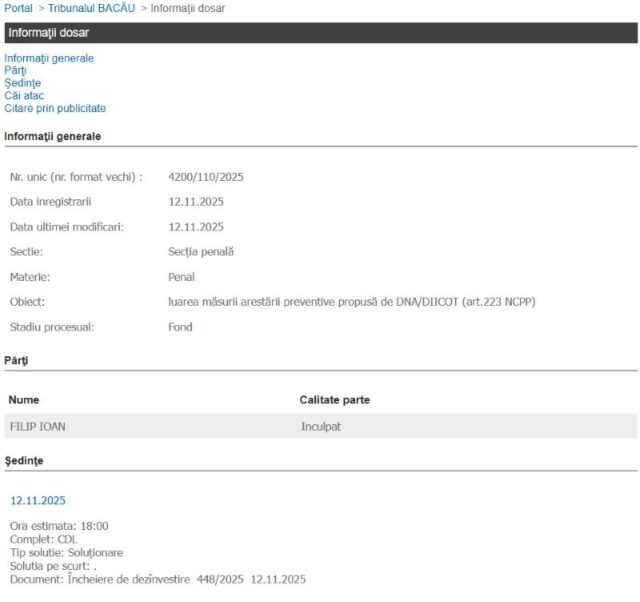Click the Încheiere de dezinvestire document line
This screenshot has width=640, height=602.
[158, 579]
